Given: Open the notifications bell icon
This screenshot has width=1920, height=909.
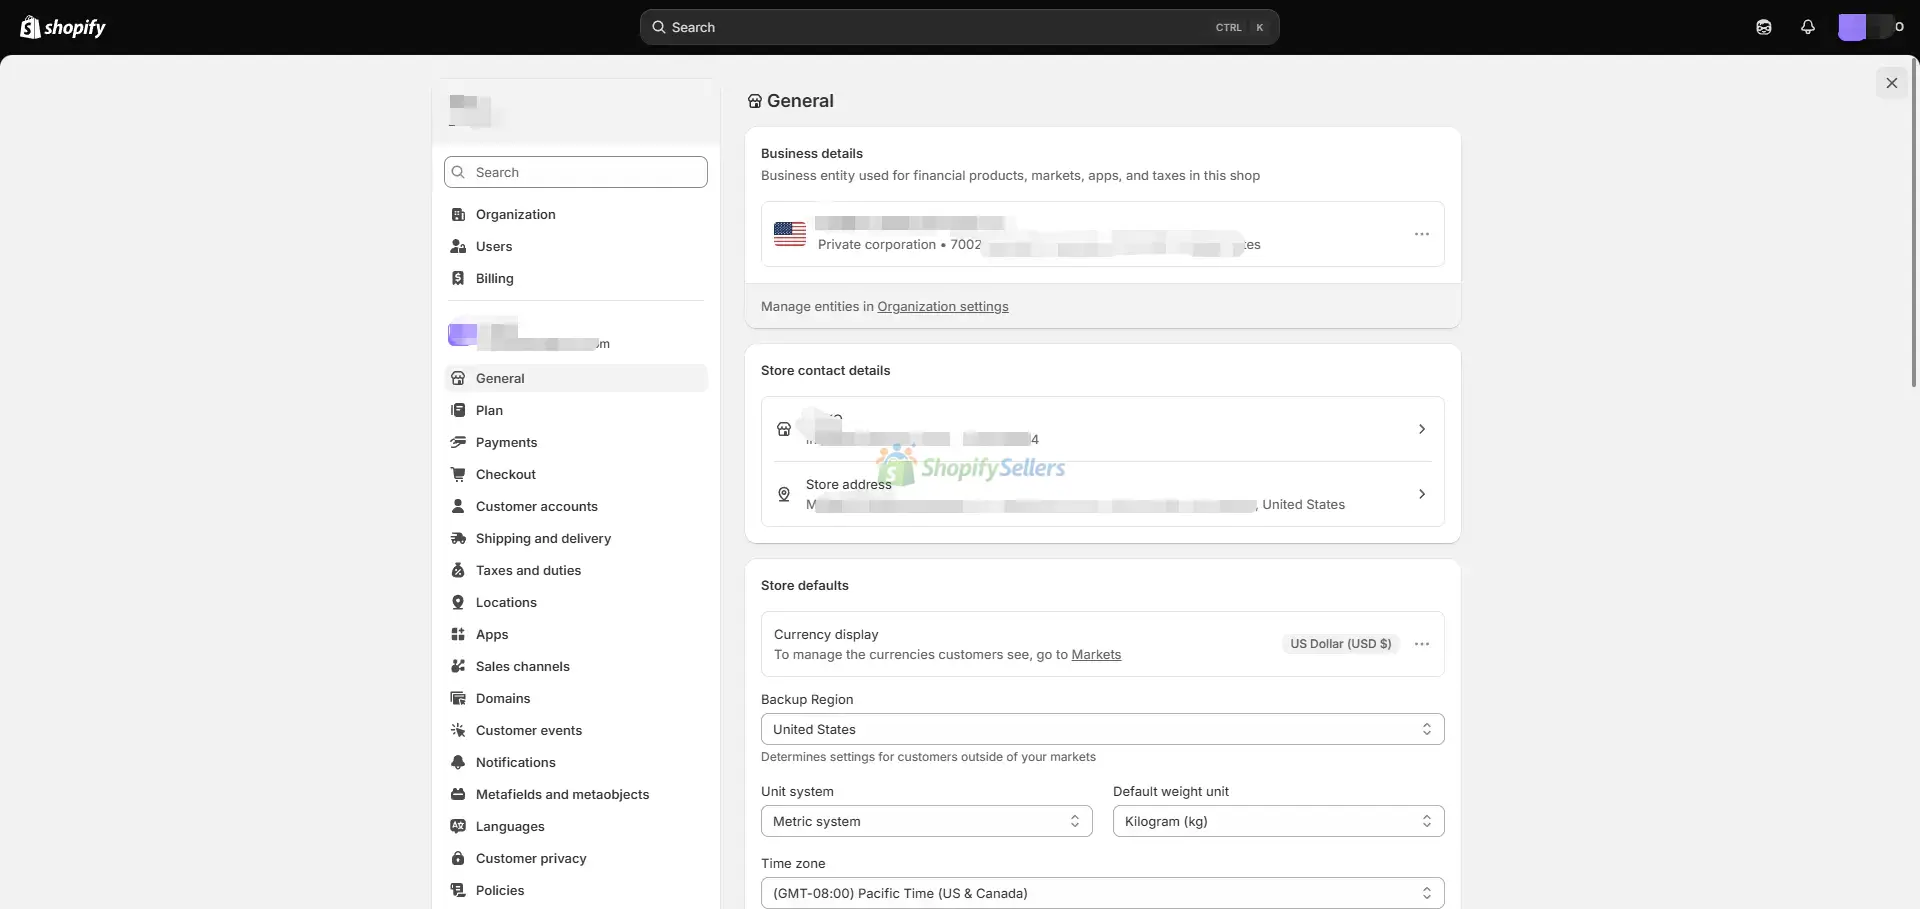Looking at the screenshot, I should click(1808, 27).
